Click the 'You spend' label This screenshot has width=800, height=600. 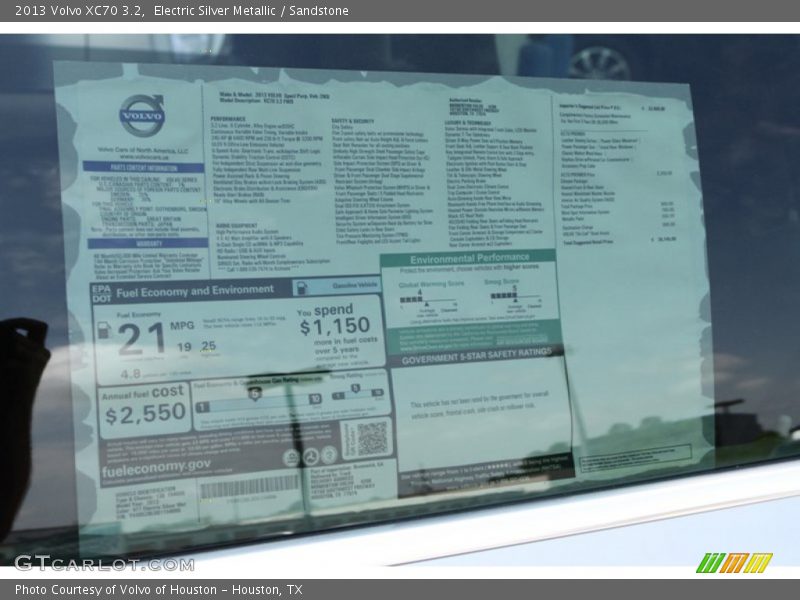[x=325, y=310]
